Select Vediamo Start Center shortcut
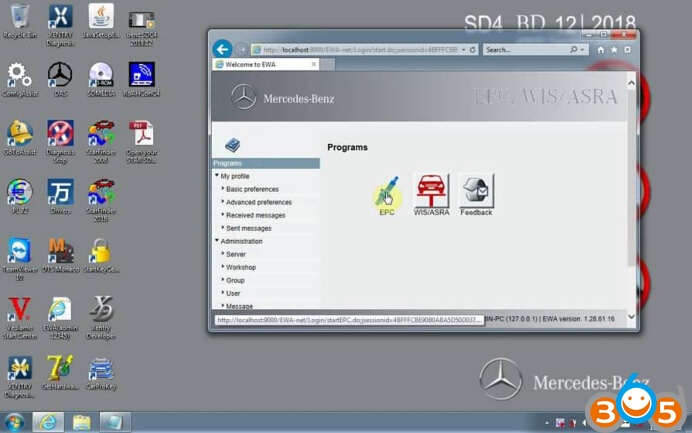This screenshot has height=433, width=692. (x=19, y=318)
